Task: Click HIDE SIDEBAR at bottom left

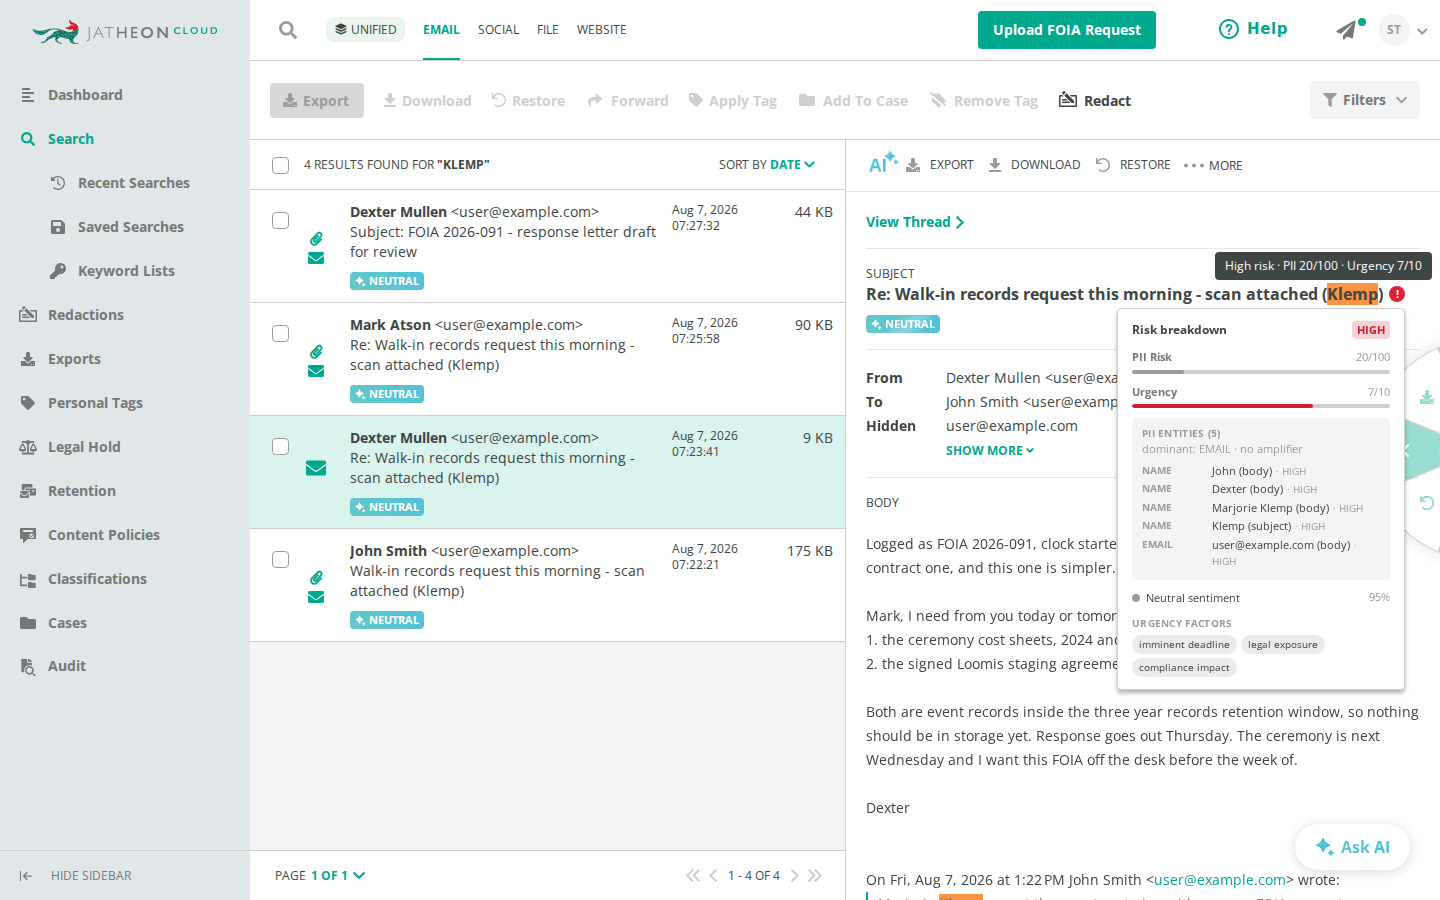Action: pos(75,875)
